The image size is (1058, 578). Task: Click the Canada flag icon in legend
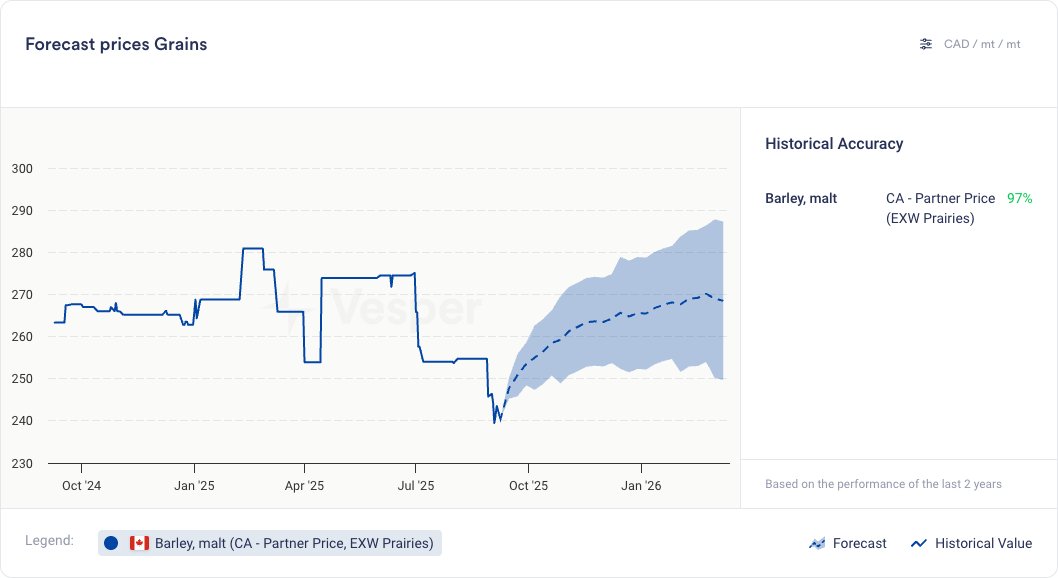tap(139, 543)
